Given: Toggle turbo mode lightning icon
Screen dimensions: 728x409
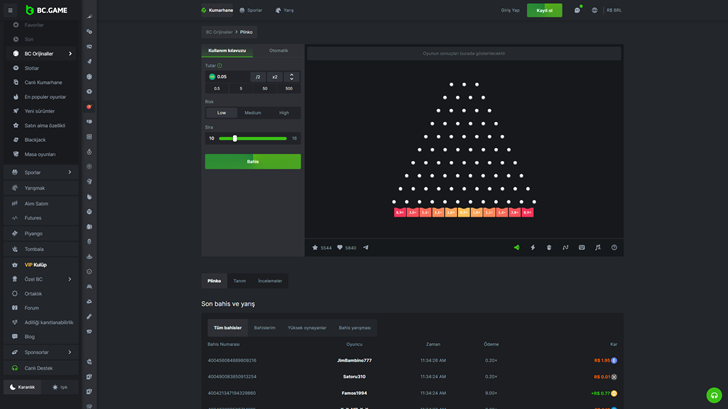Looking at the screenshot, I should (x=533, y=248).
